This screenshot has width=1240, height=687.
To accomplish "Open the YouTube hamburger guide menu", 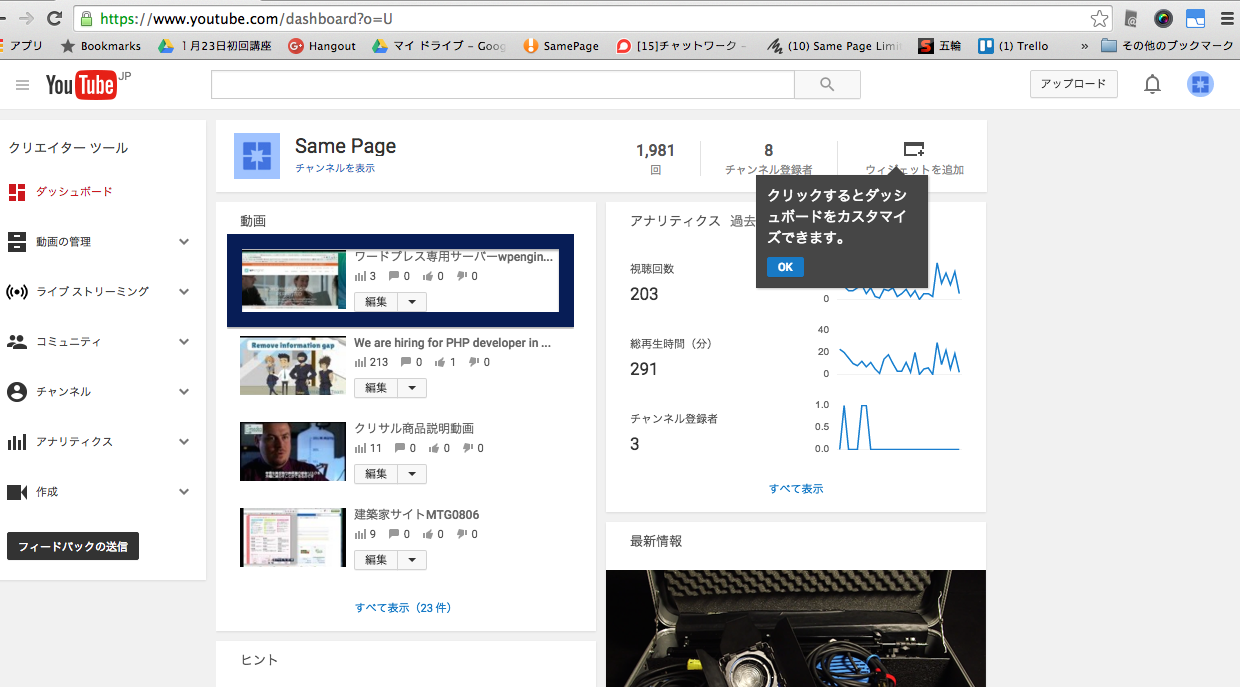I will (22, 85).
